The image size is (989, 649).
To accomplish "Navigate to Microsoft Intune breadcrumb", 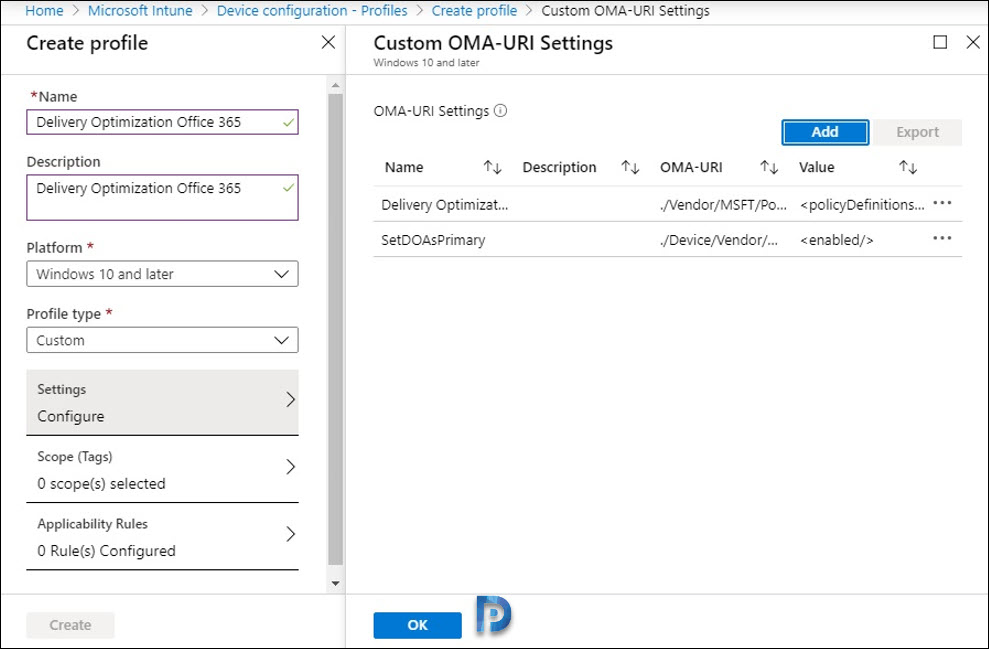I will coord(140,11).
